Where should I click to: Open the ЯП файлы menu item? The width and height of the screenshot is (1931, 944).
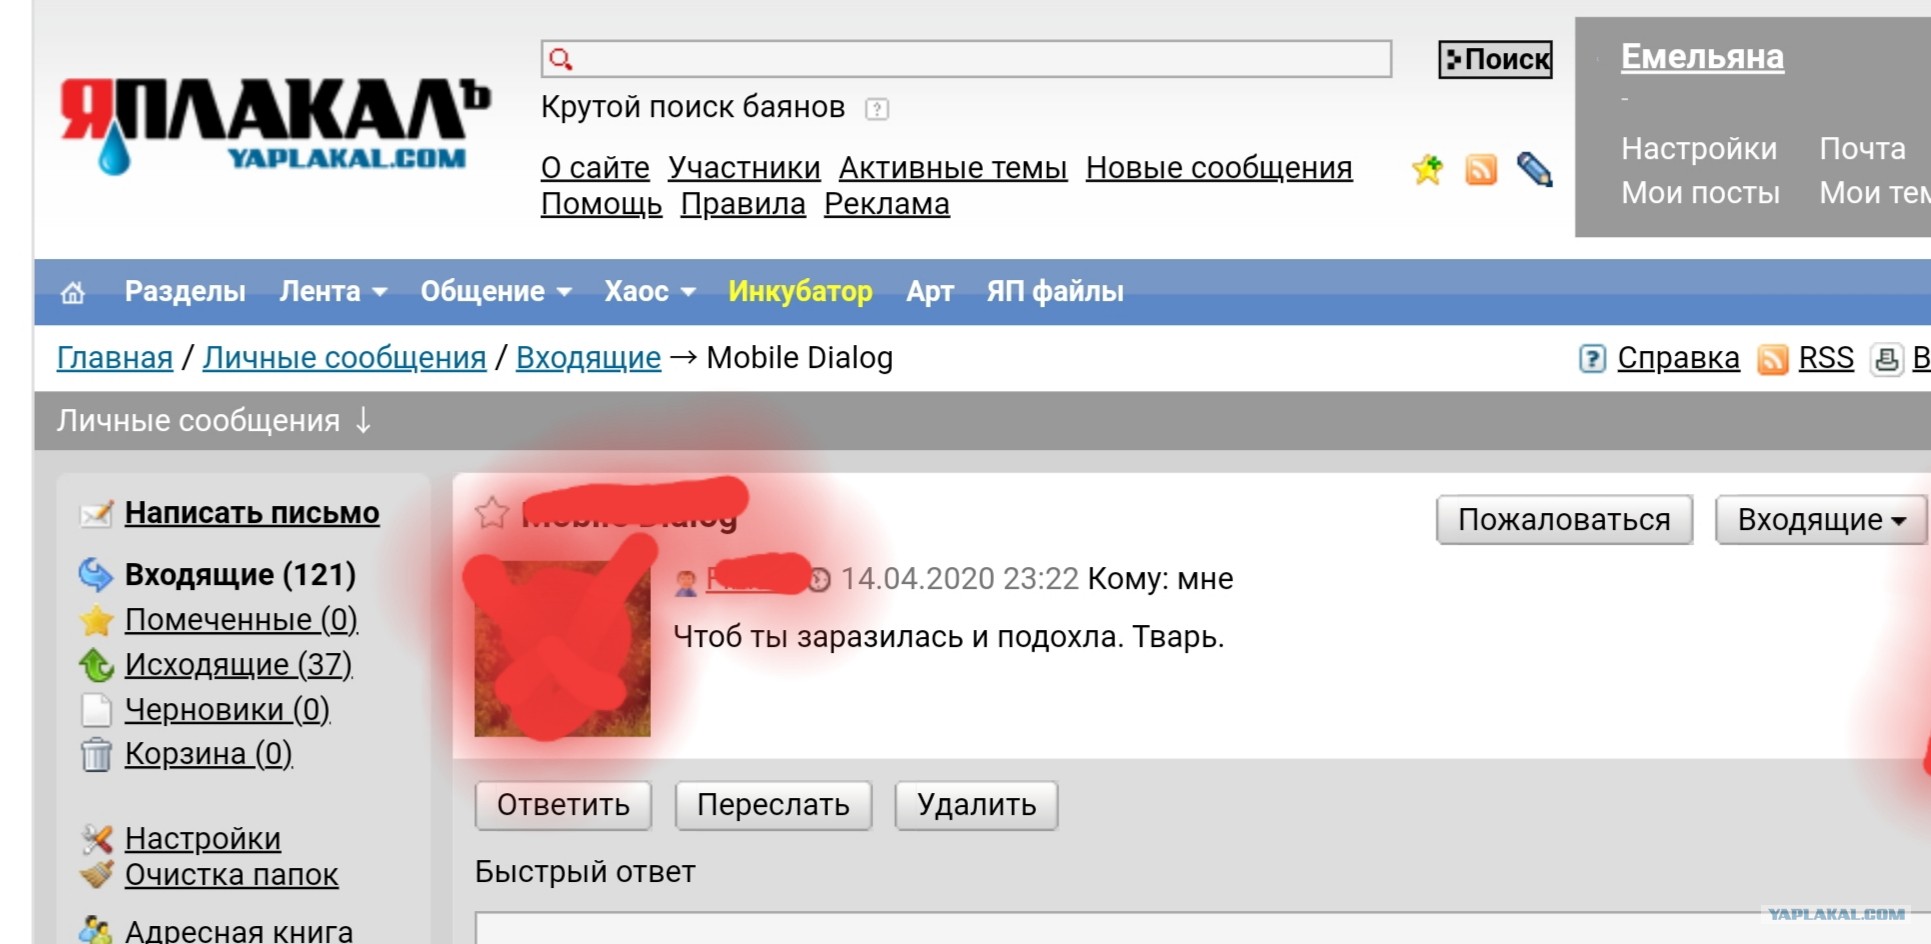pos(1055,292)
